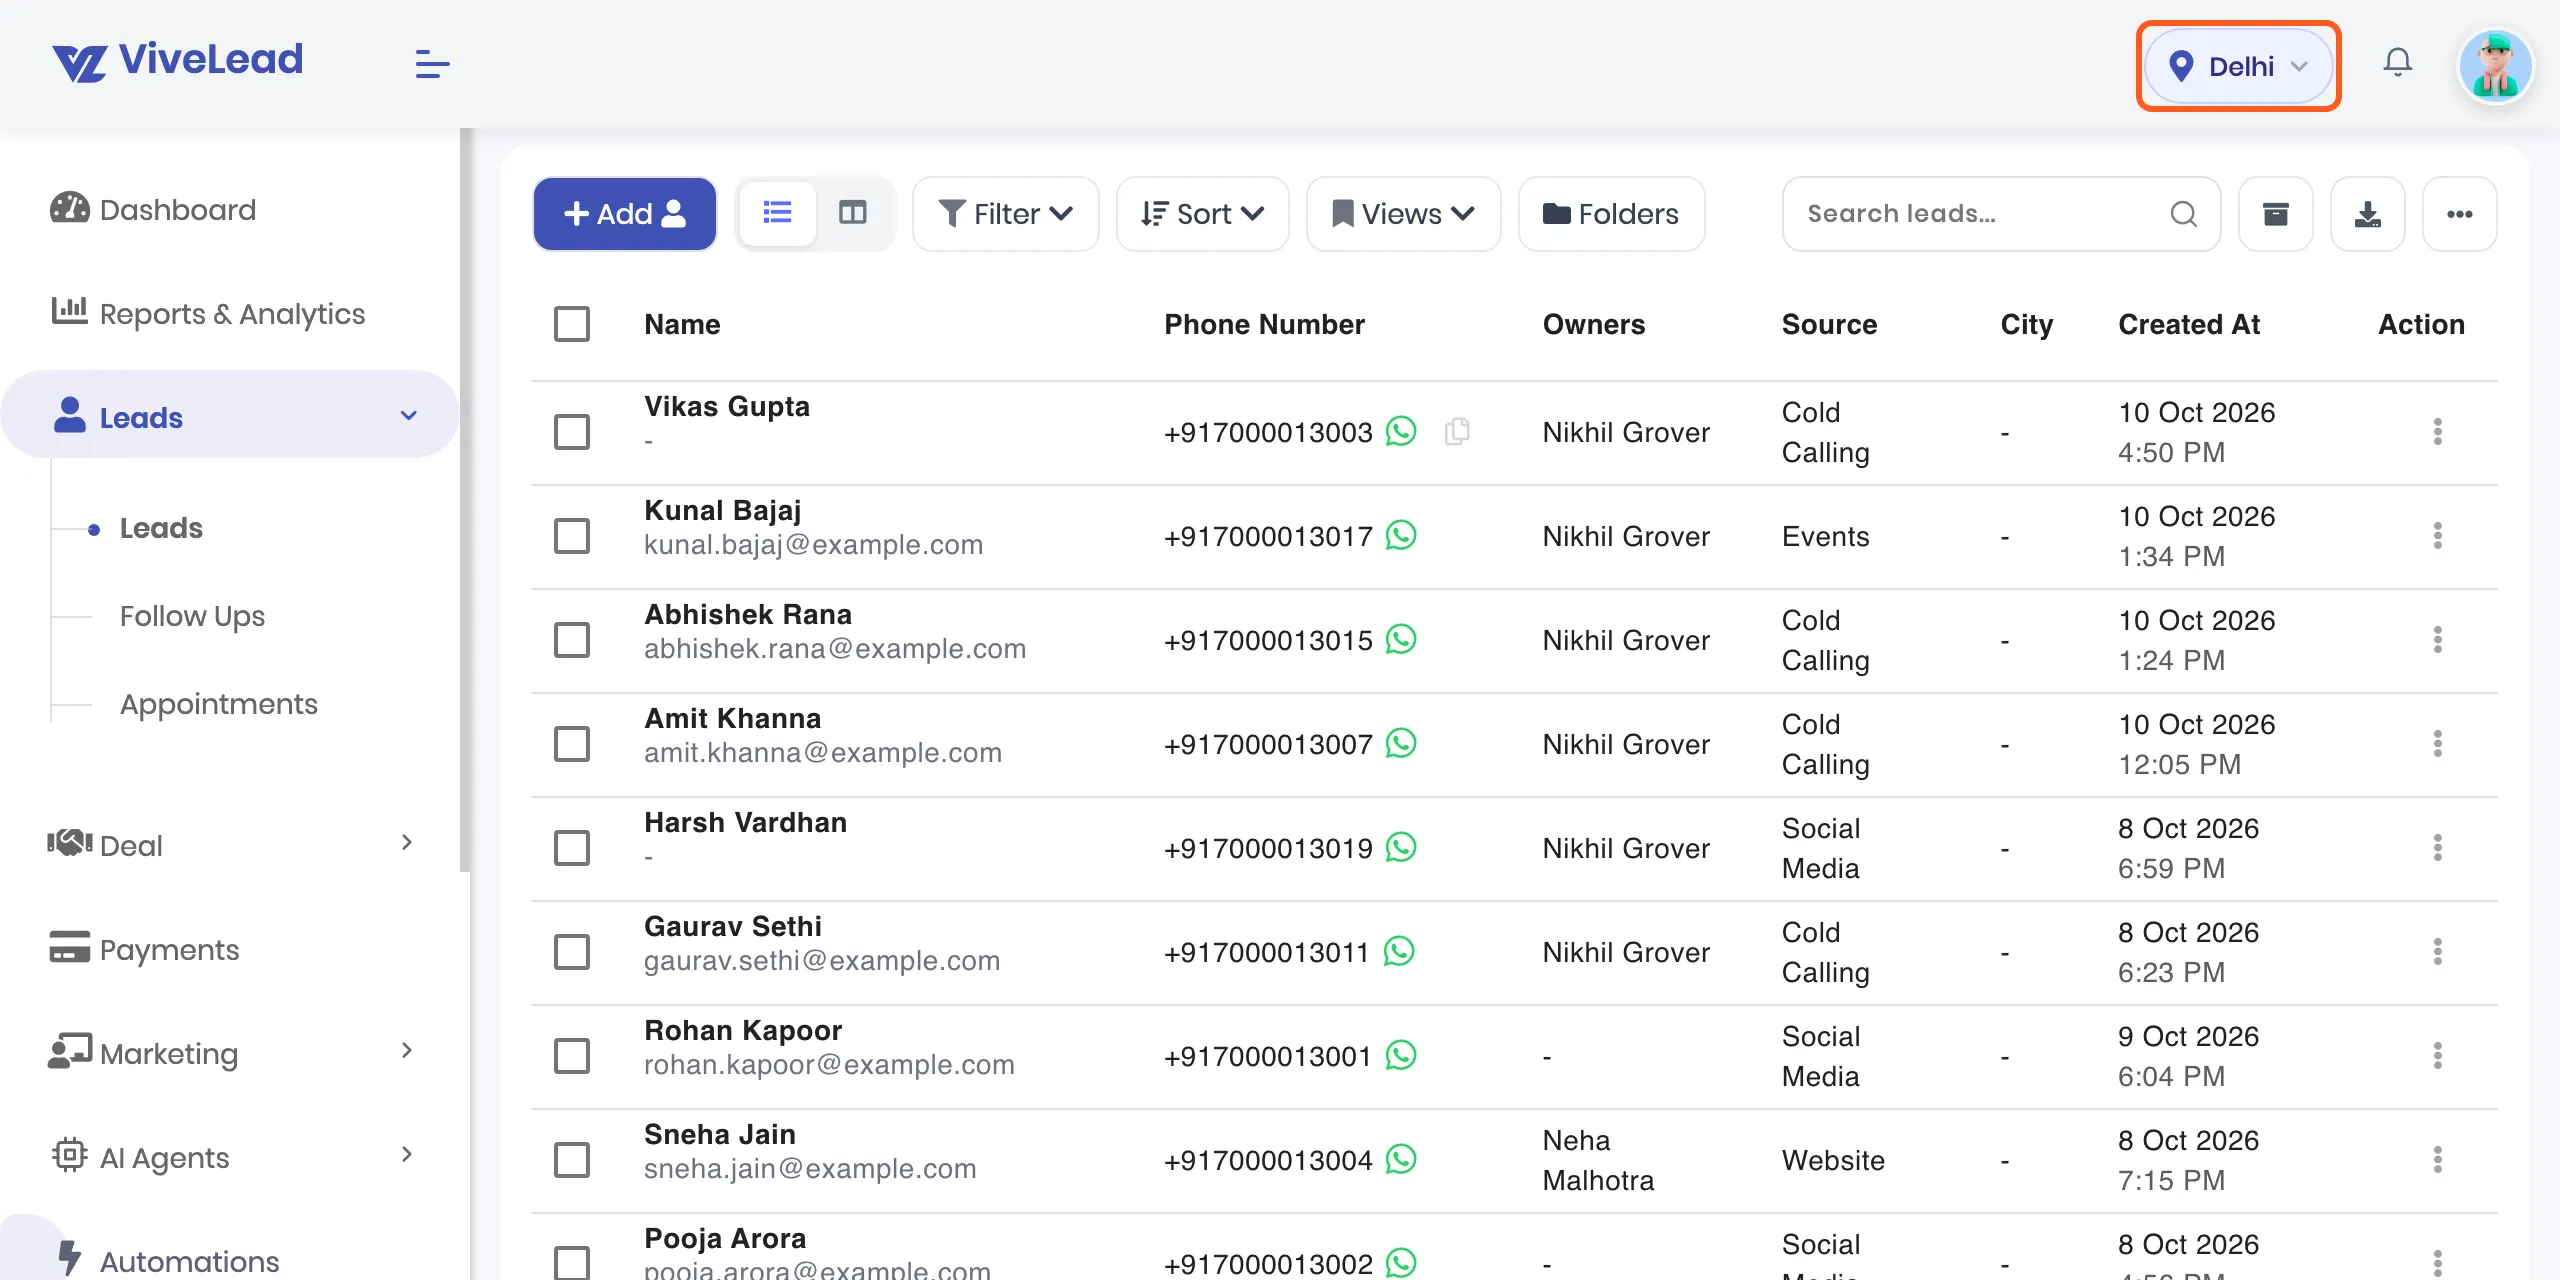Open the more options ellipsis in toolbar
This screenshot has height=1280, width=2560.
click(2459, 214)
